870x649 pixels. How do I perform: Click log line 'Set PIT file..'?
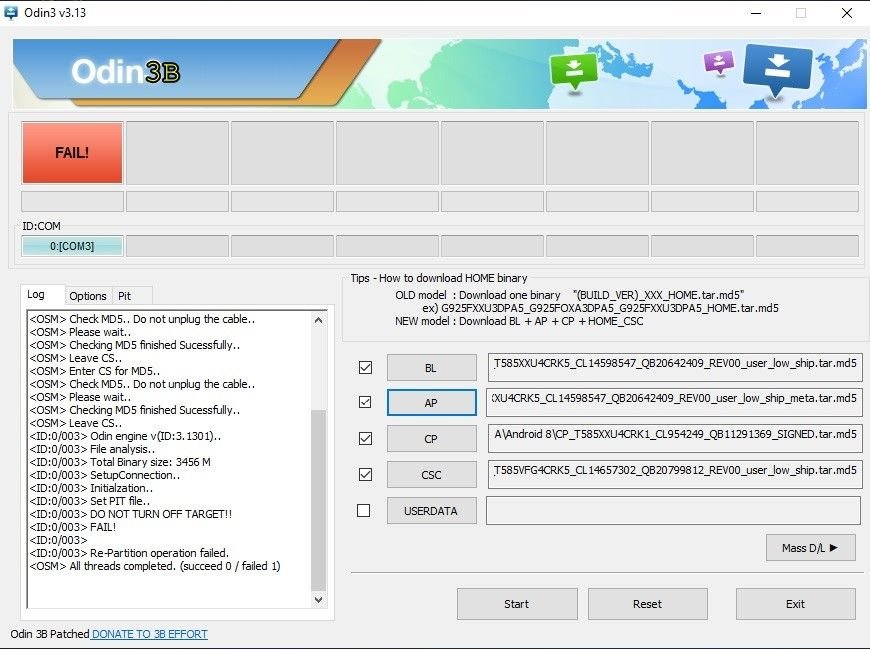click(89, 501)
